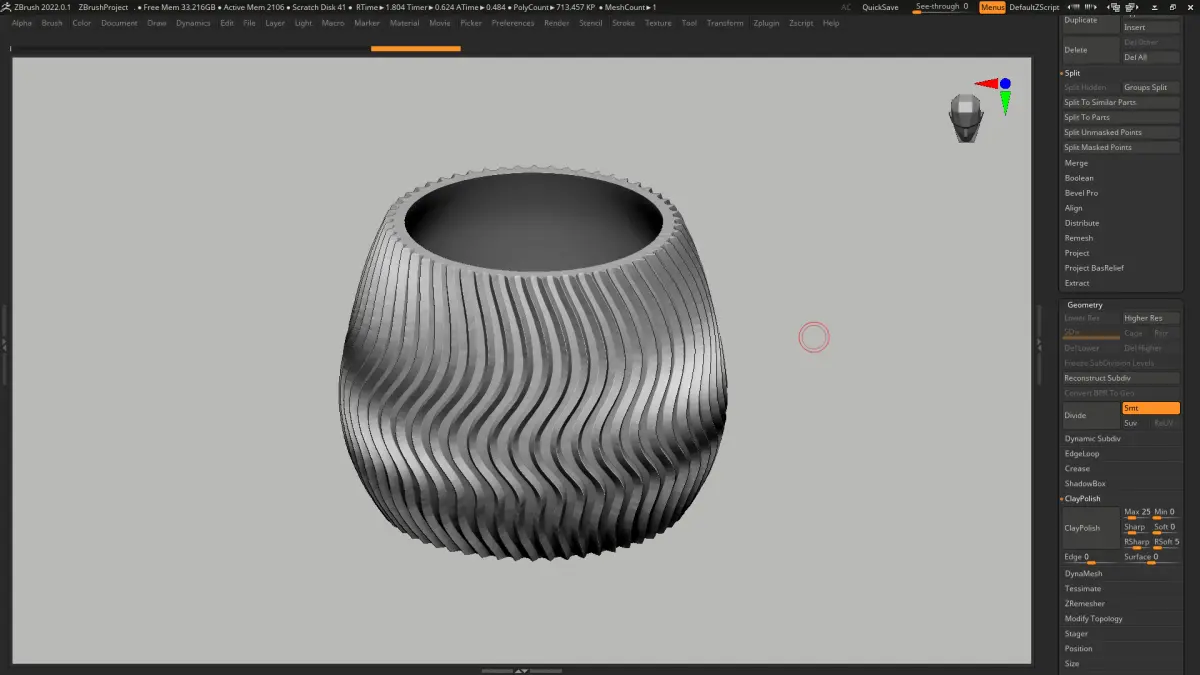The width and height of the screenshot is (1200, 675).
Task: Toggle the Suv option under Divide
Action: [1136, 423]
